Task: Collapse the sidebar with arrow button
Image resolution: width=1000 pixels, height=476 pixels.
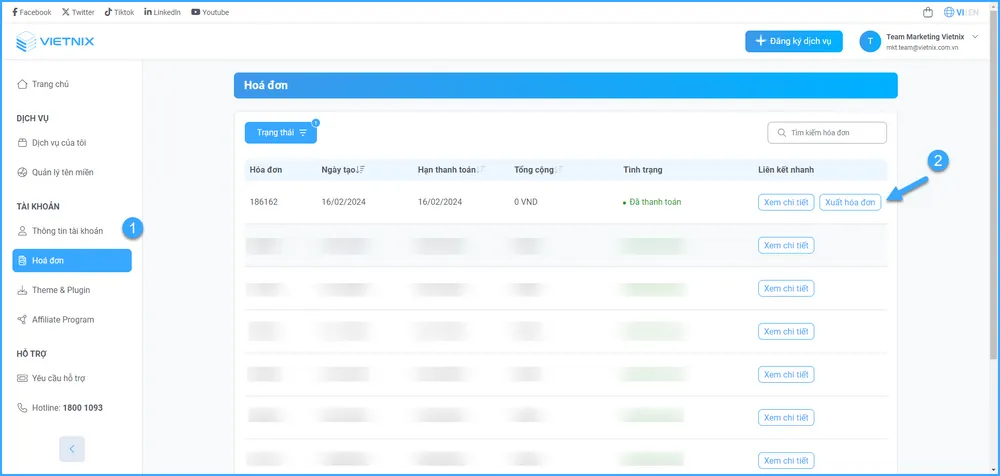Action: point(72,448)
